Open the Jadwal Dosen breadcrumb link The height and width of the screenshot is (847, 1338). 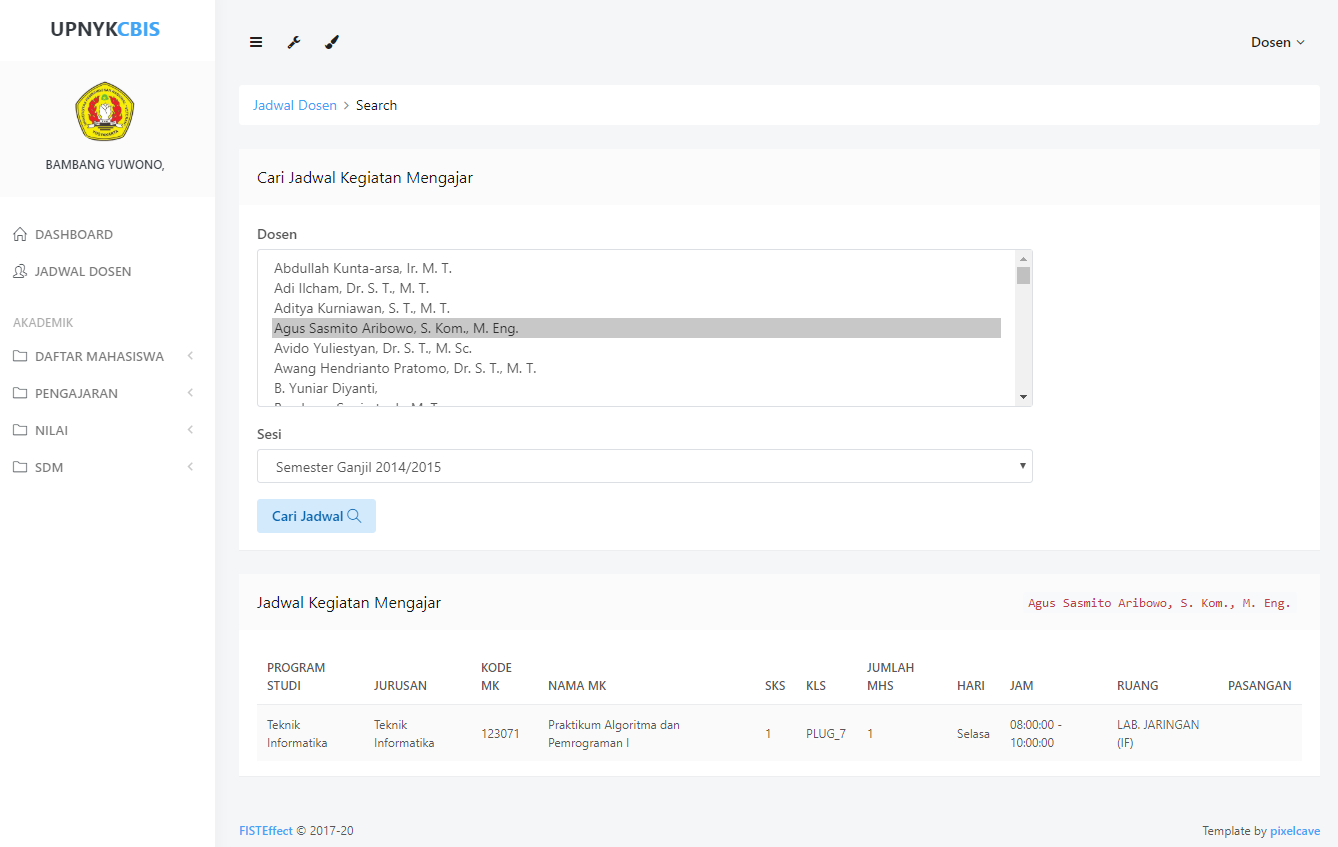295,105
